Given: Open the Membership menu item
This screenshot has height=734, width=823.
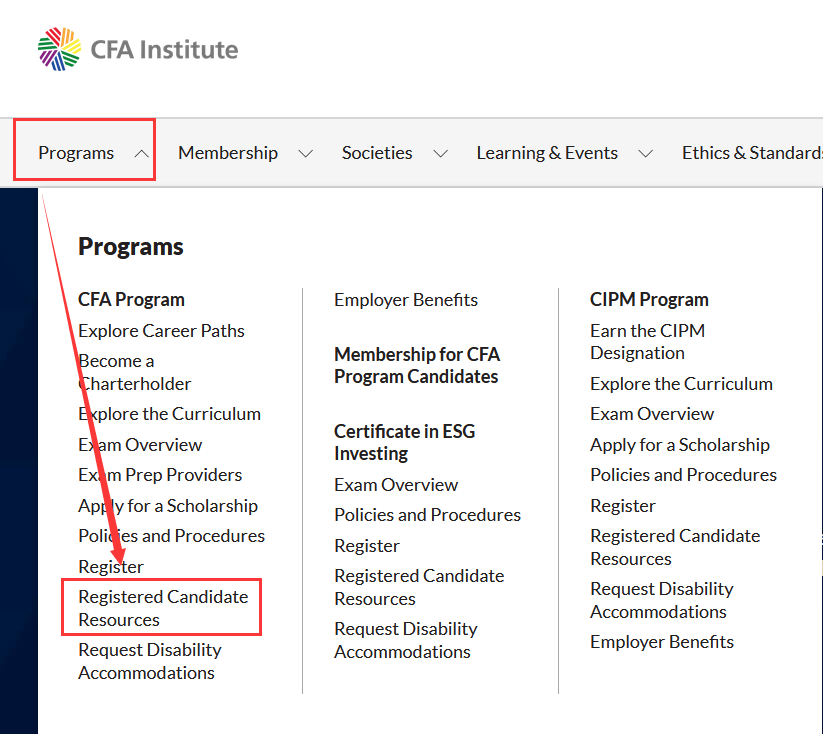Looking at the screenshot, I should point(228,153).
